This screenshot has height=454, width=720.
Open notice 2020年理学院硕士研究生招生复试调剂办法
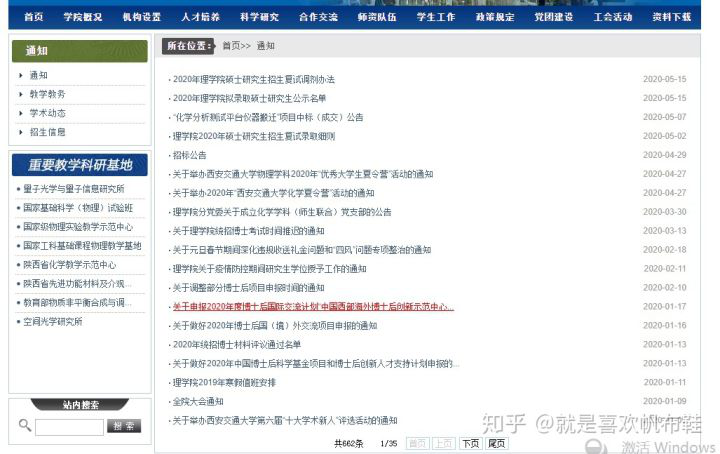pyautogui.click(x=253, y=79)
